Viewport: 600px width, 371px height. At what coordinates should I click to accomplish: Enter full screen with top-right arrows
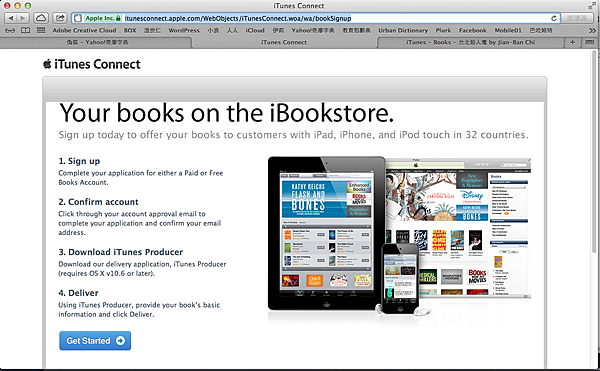tap(592, 5)
